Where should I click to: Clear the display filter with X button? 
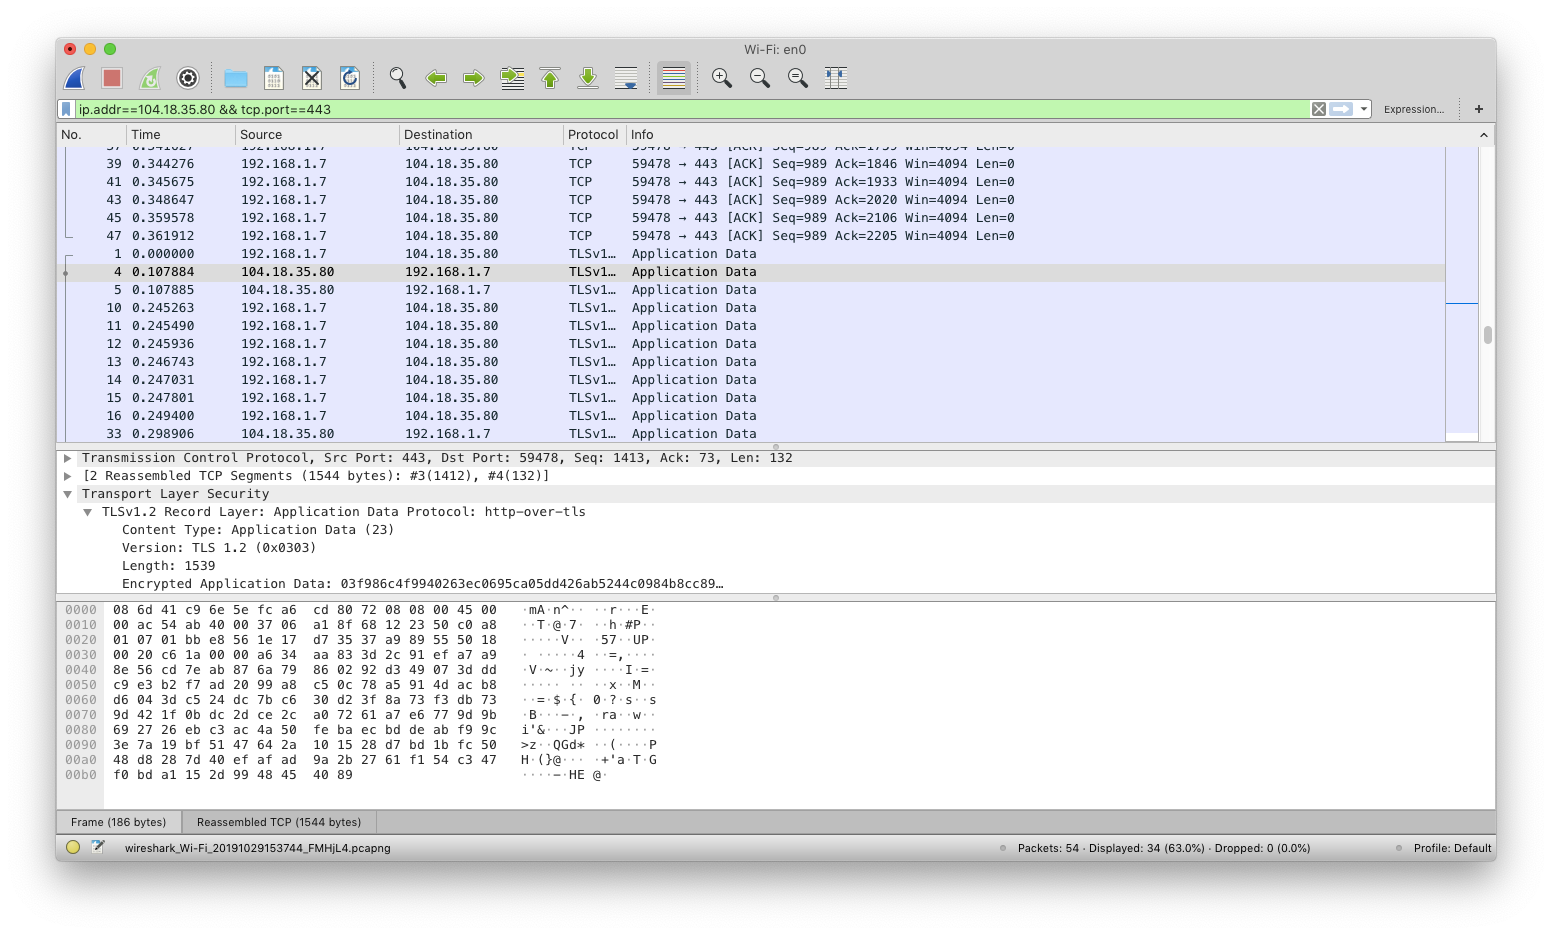pos(1319,109)
